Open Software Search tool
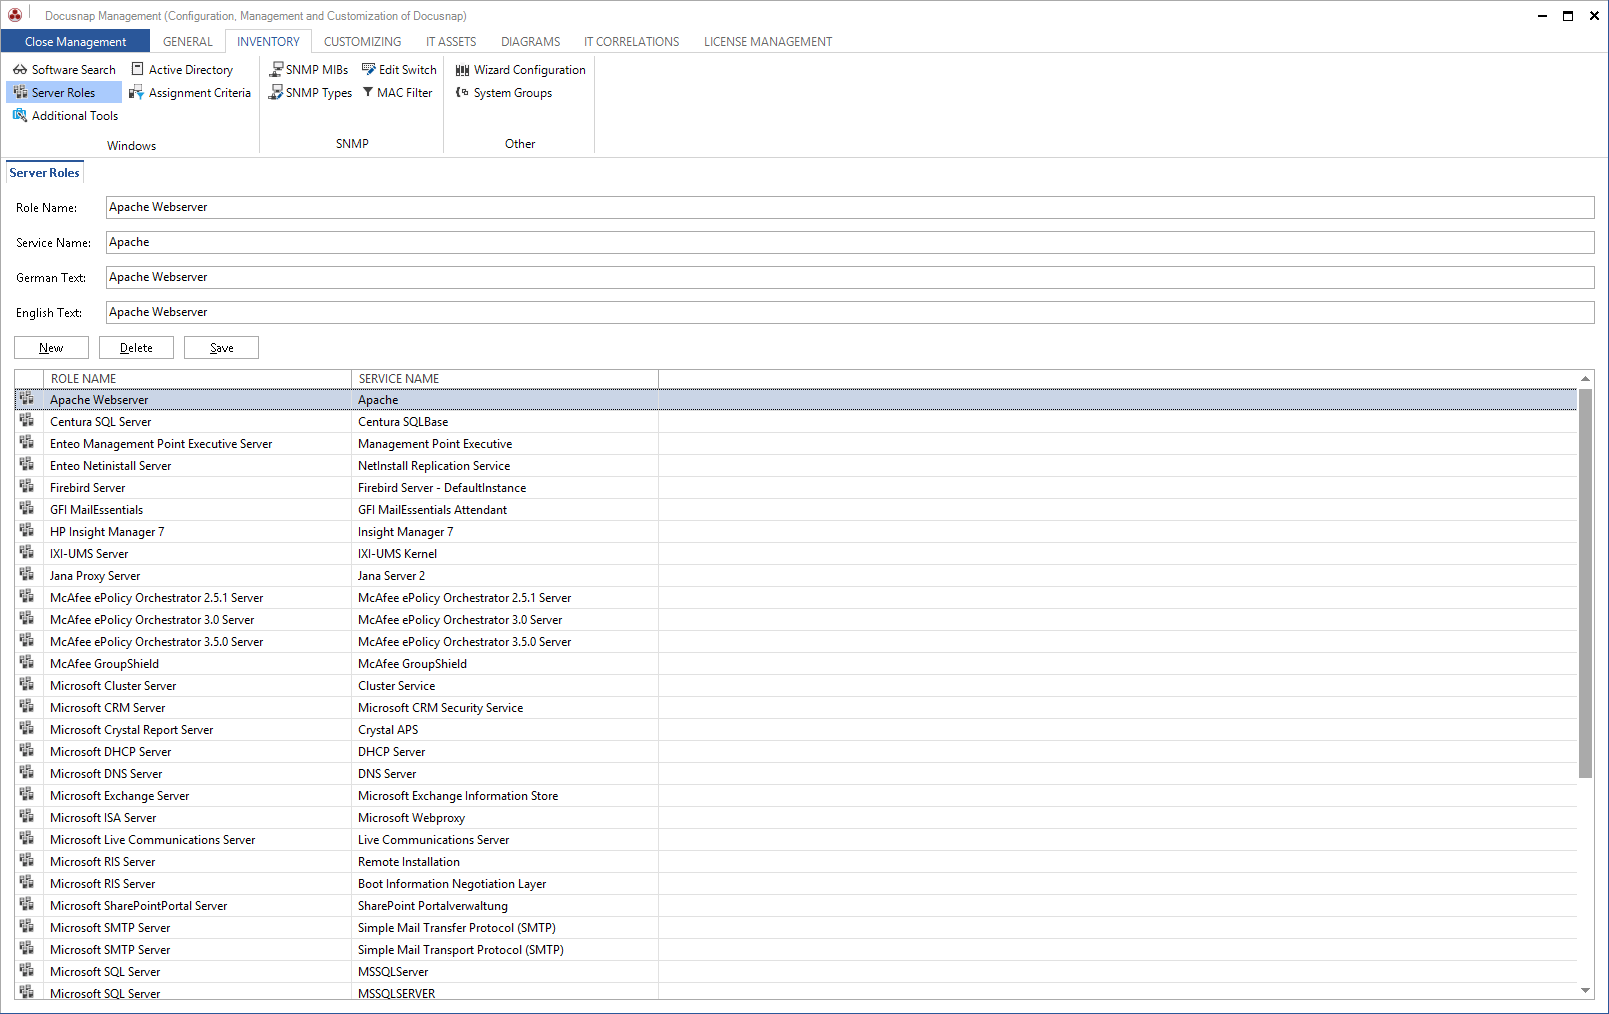The image size is (1609, 1014). point(64,70)
